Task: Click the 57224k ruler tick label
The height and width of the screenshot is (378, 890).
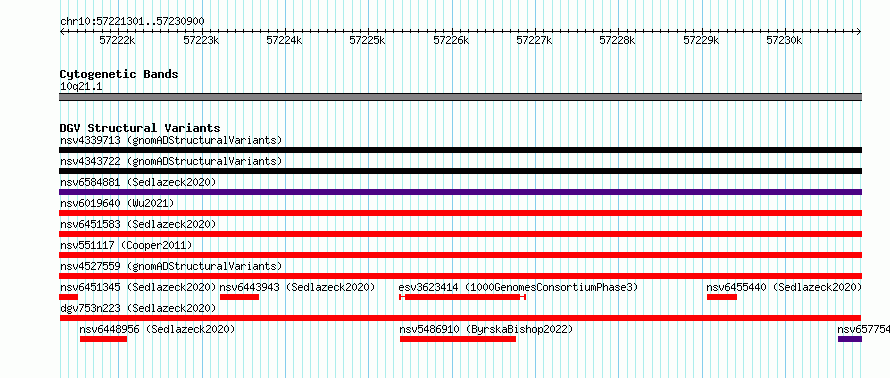Action: [284, 40]
